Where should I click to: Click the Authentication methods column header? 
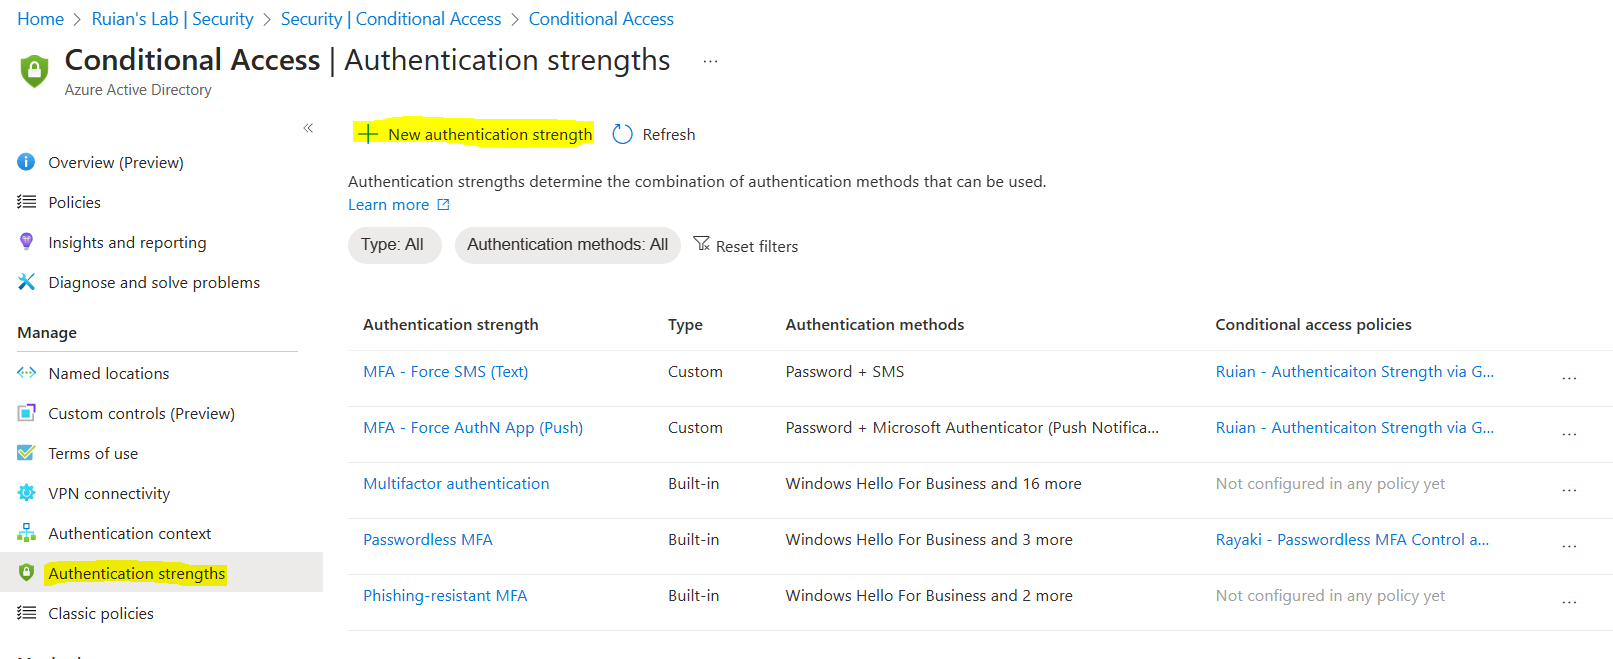[875, 324]
